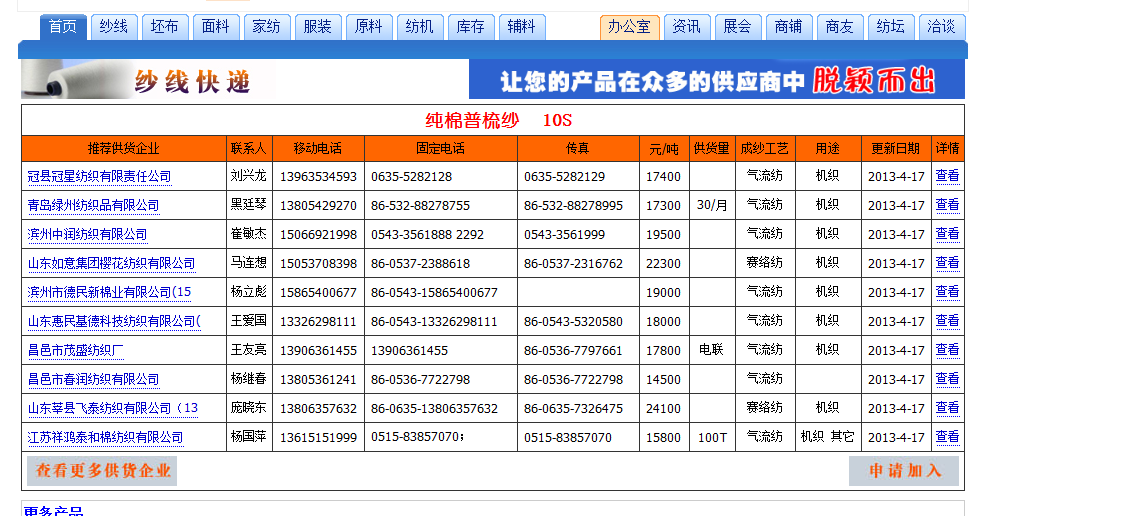This screenshot has height=516, width=1128.
Task: Switch to the 纱线 tab
Action: pos(114,27)
